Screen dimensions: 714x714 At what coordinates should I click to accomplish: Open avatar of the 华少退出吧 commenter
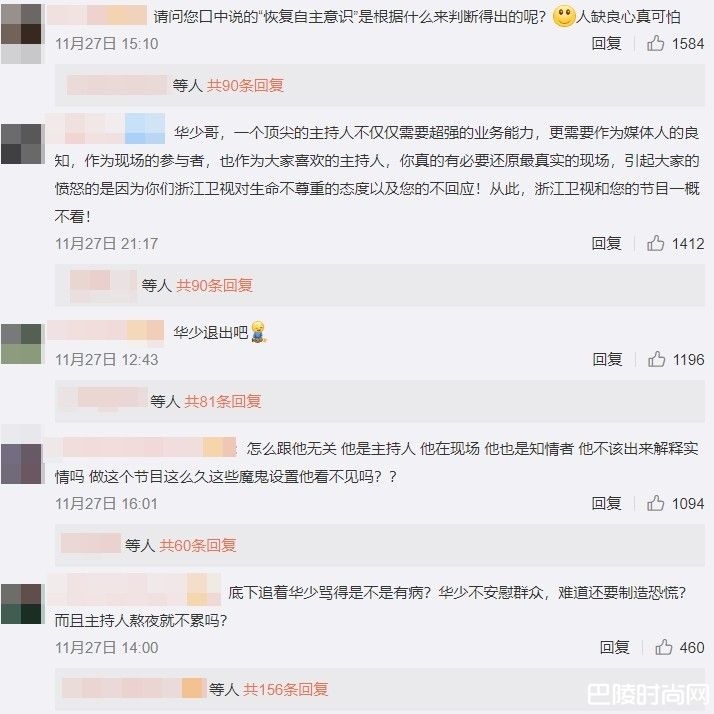coord(21,344)
